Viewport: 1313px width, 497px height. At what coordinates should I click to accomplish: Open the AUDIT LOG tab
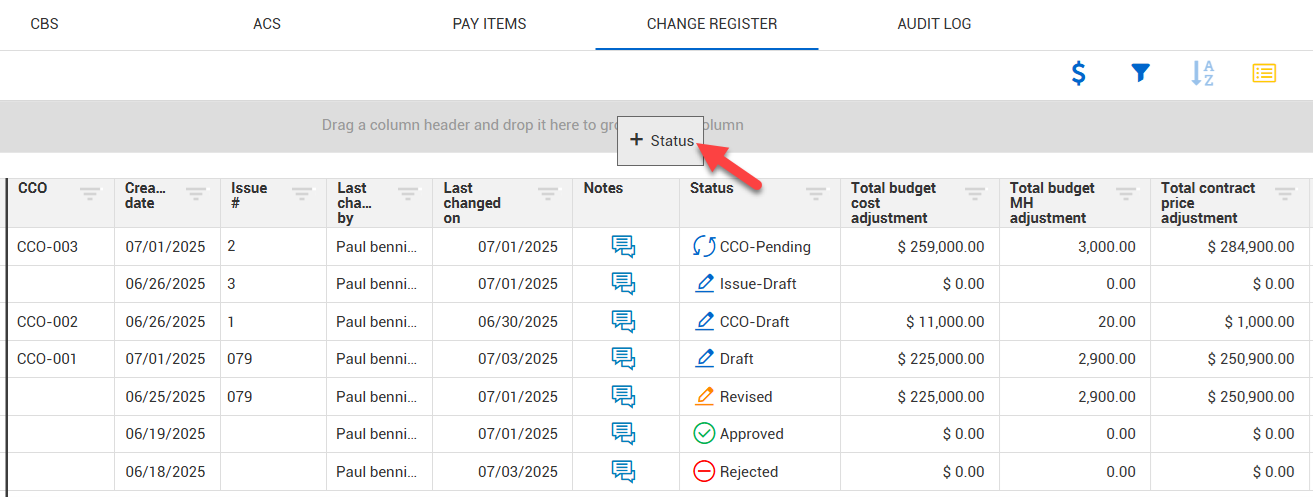point(934,24)
